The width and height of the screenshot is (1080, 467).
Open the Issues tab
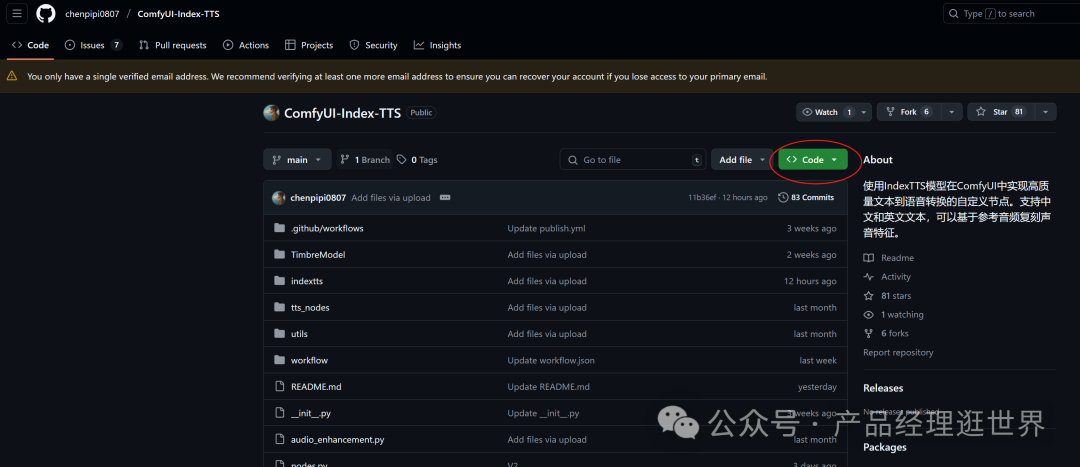click(x=93, y=45)
